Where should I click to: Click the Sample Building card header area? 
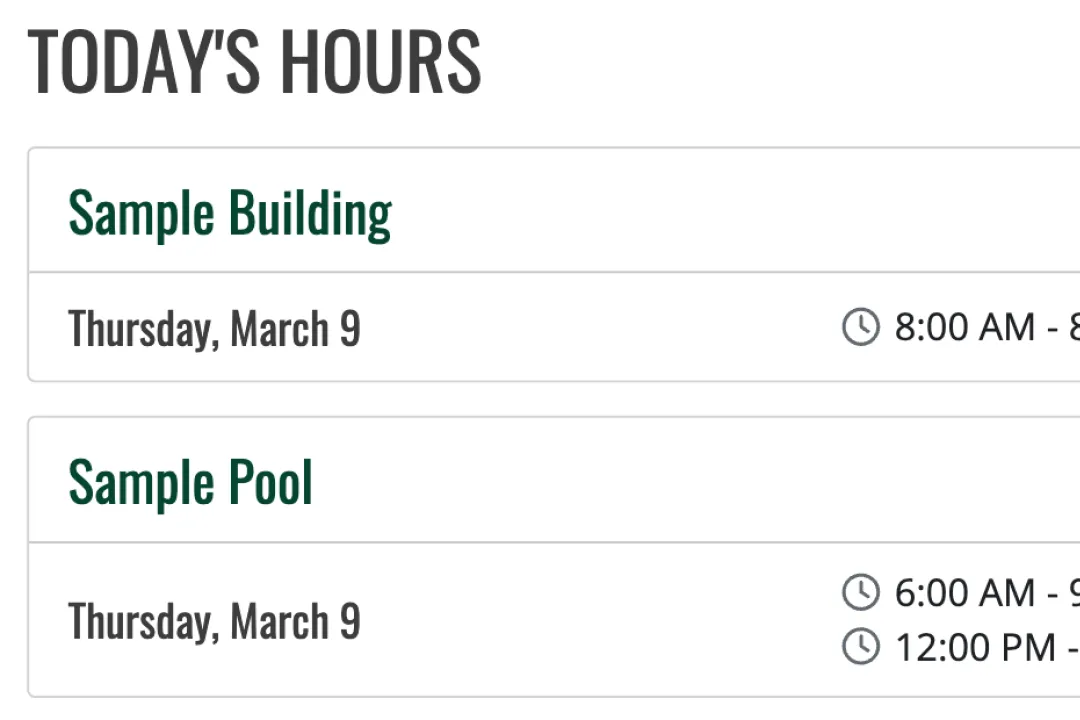pyautogui.click(x=540, y=211)
